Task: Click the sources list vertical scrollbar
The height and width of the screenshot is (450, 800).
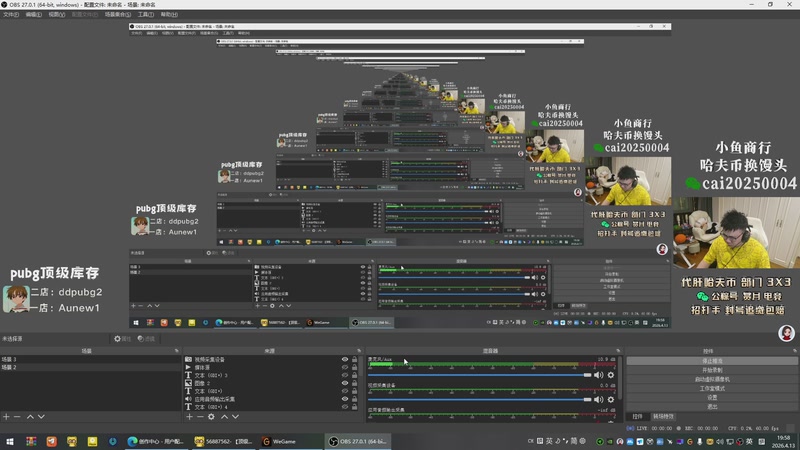Action: pos(361,367)
